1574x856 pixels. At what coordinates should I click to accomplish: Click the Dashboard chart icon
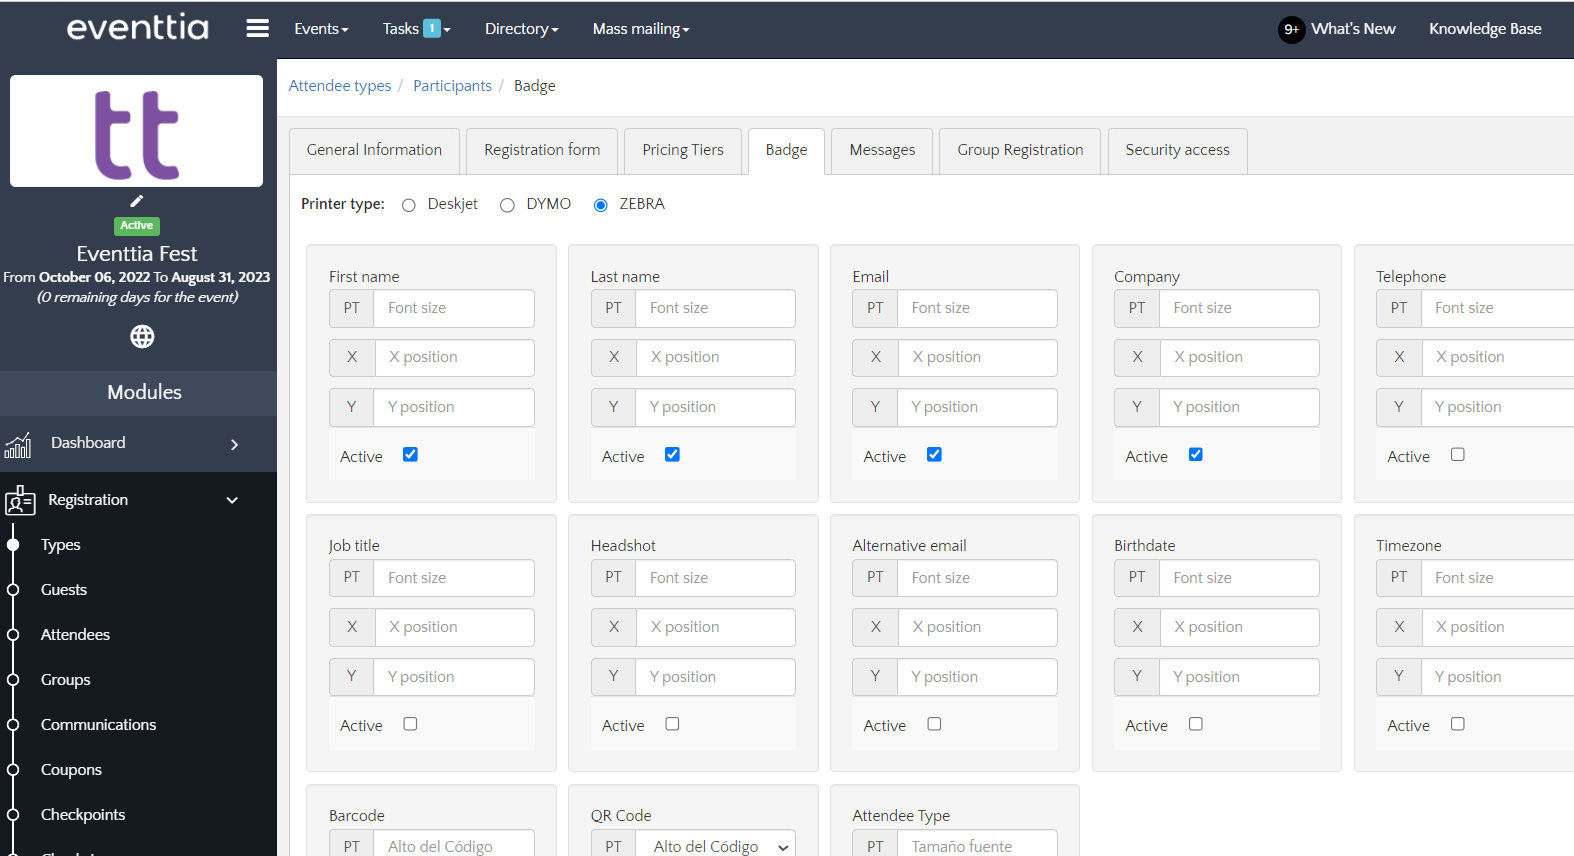pyautogui.click(x=18, y=445)
